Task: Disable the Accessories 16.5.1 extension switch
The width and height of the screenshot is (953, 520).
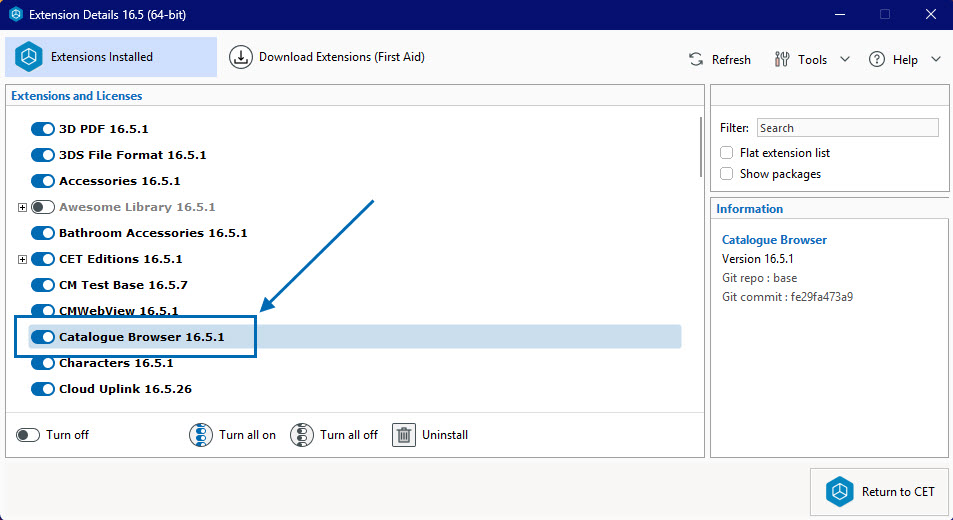Action: (x=43, y=181)
